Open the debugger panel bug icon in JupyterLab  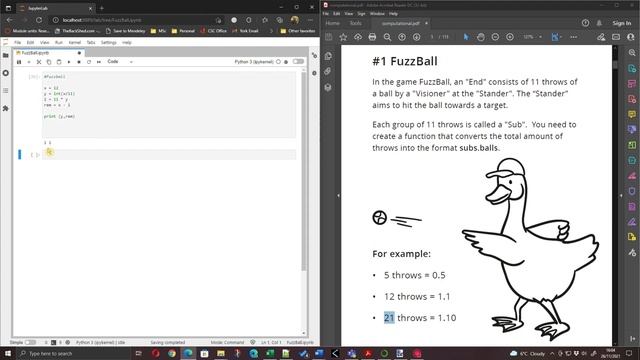(314, 73)
